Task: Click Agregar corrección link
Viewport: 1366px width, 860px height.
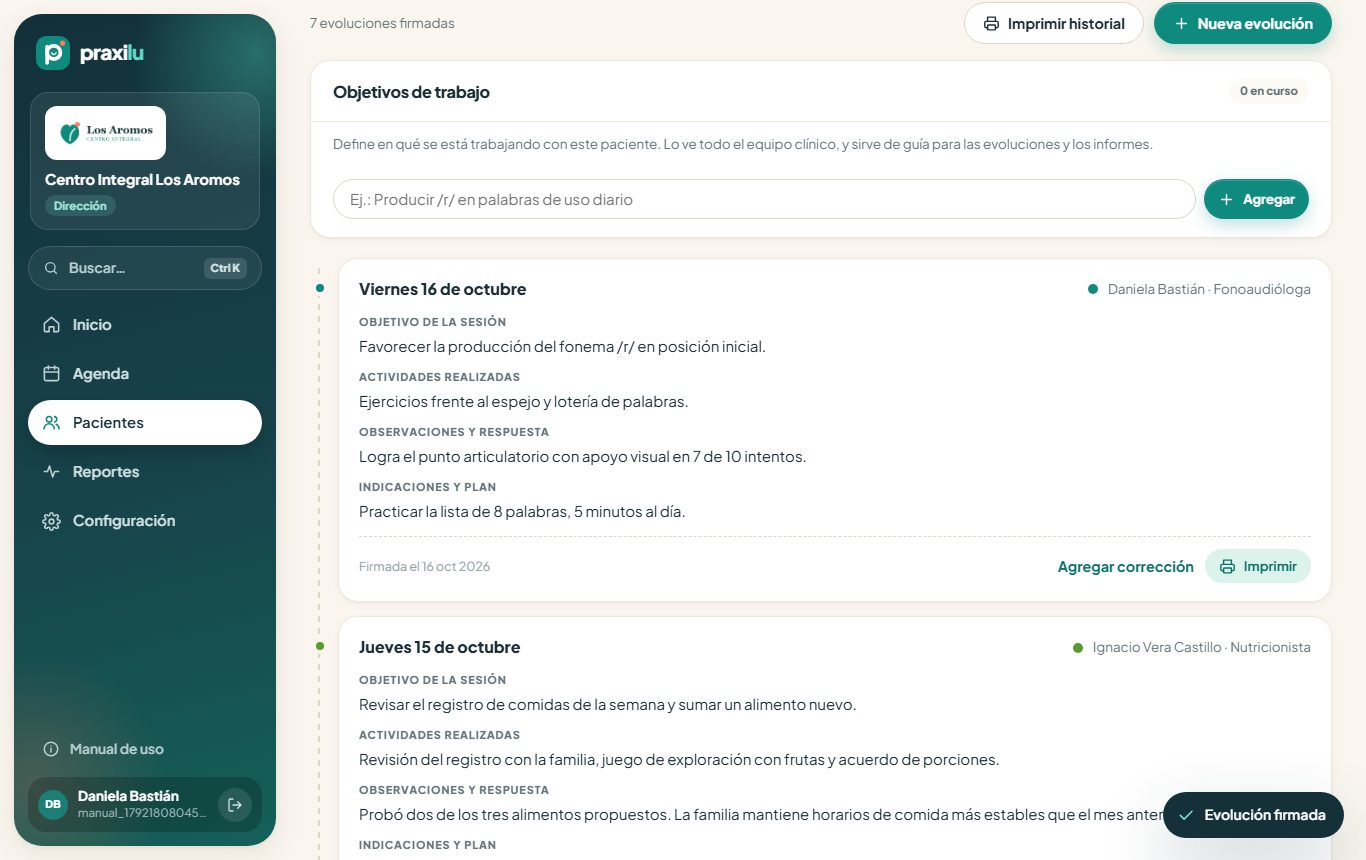Action: tap(1125, 566)
